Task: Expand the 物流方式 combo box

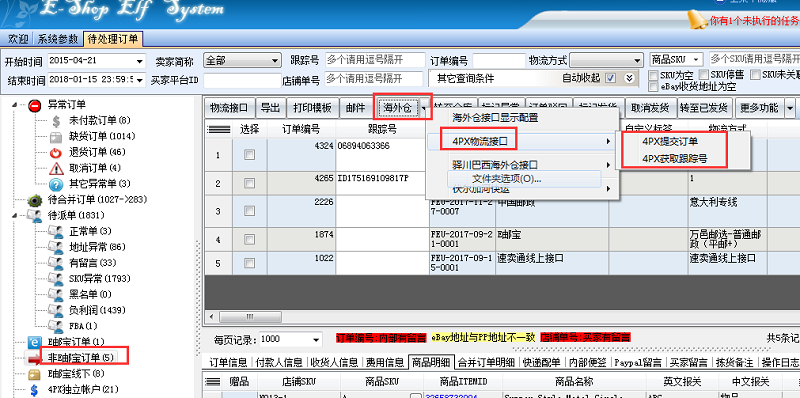Action: click(607, 60)
